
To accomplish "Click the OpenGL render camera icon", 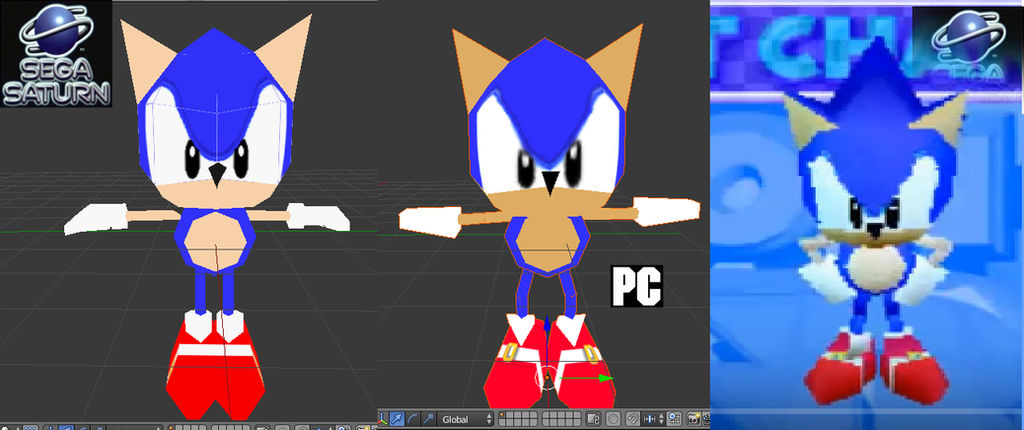I will [694, 419].
